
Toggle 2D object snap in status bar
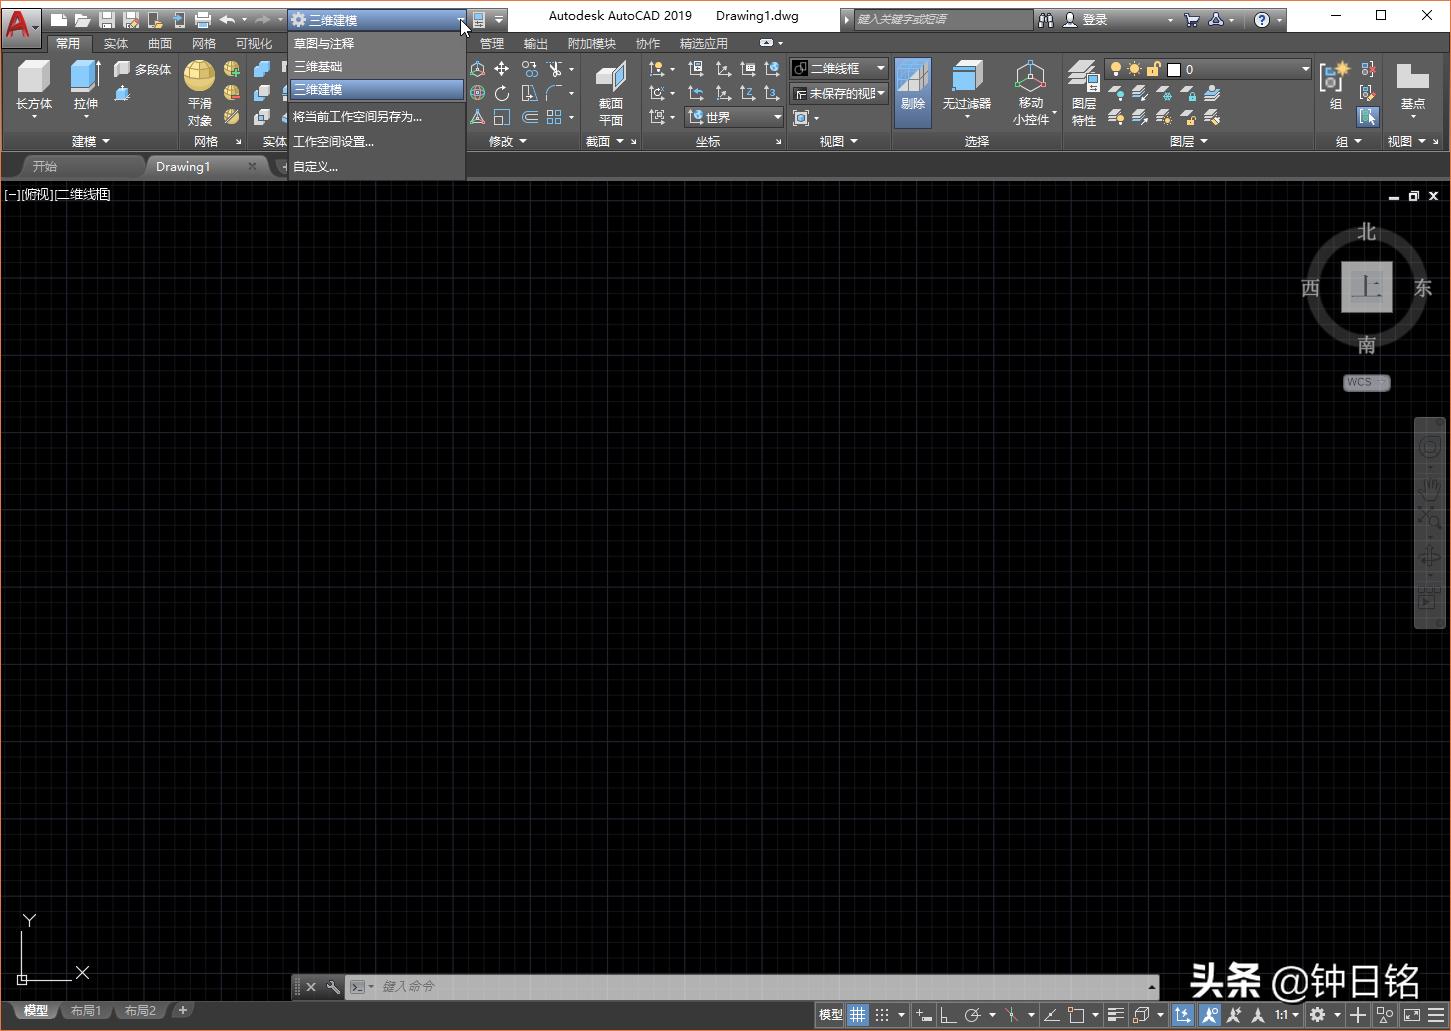(x=1076, y=1015)
